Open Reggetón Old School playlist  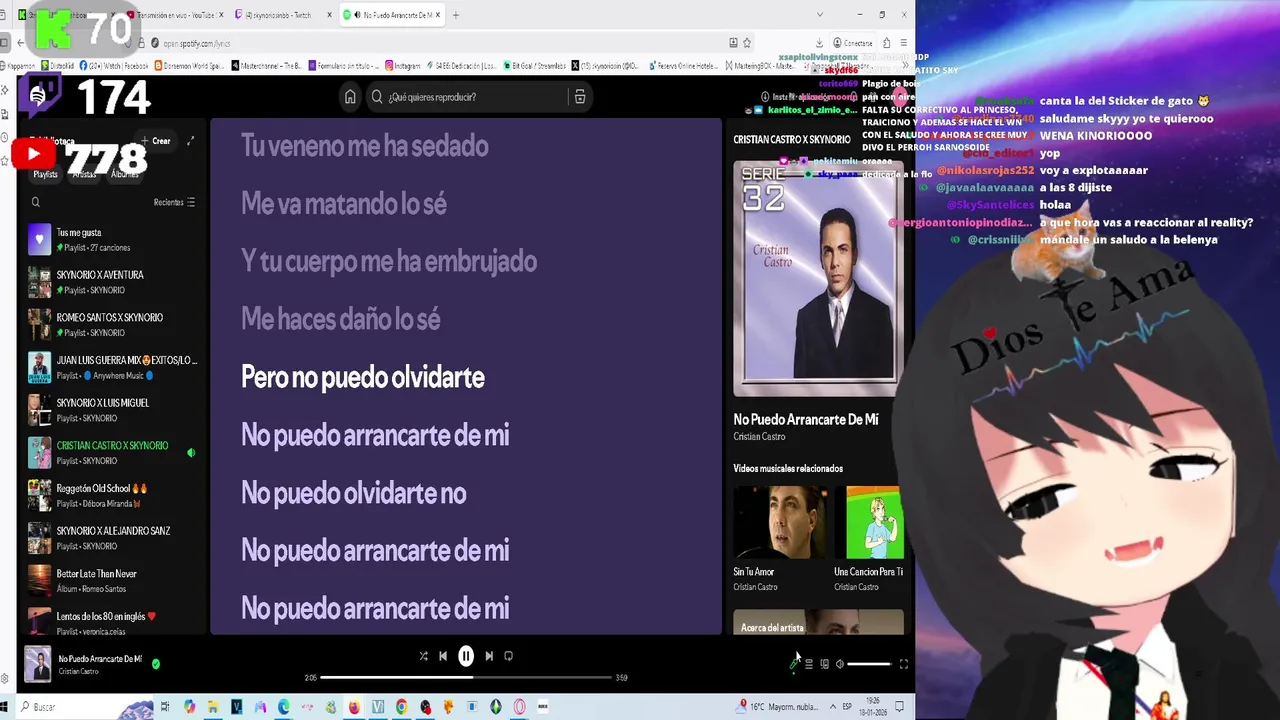click(115, 496)
